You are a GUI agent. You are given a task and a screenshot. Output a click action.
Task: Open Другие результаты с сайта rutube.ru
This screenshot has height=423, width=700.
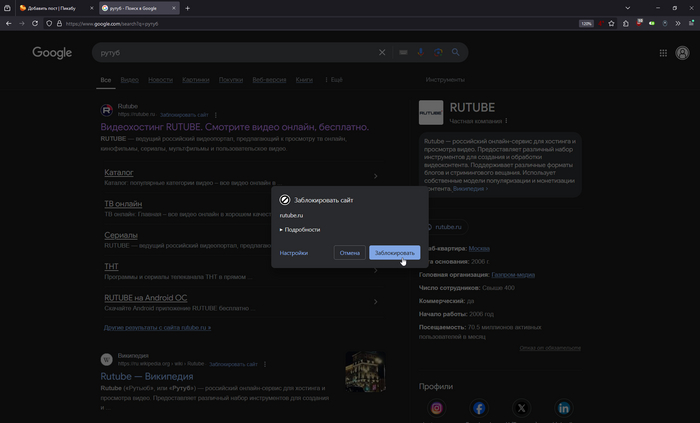(157, 328)
